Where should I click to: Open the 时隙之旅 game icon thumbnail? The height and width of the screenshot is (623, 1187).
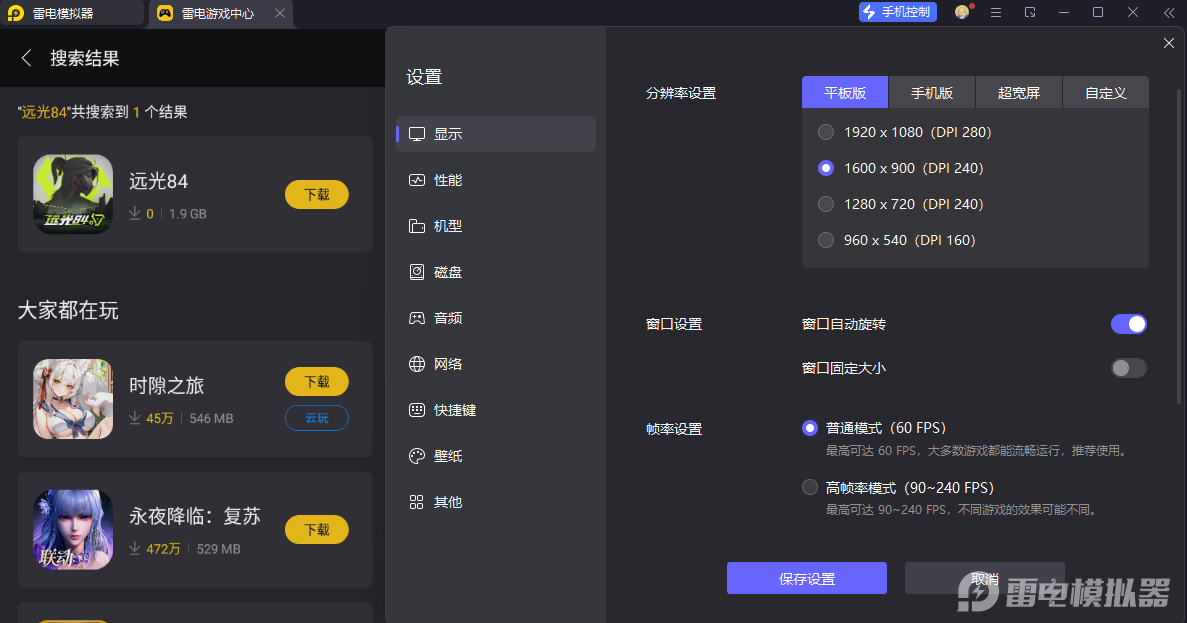[x=73, y=399]
